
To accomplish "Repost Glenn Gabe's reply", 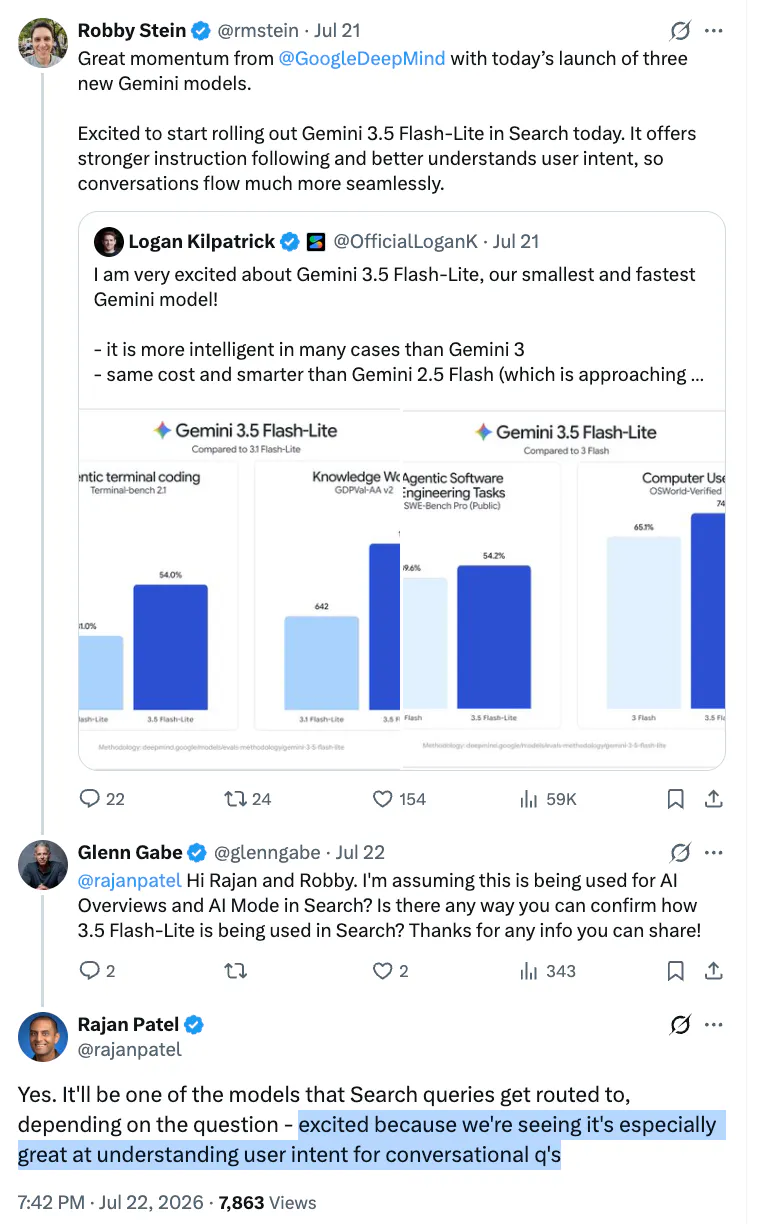I will click(235, 970).
